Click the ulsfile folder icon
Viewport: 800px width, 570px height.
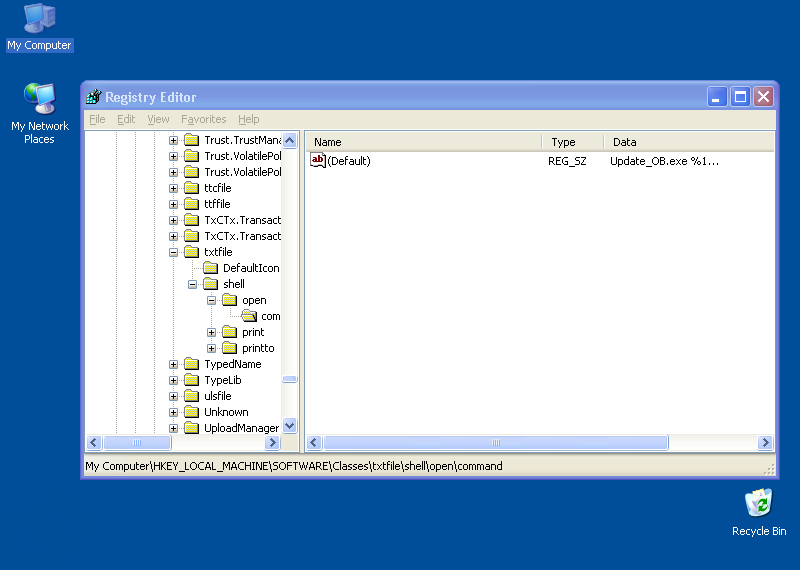[191, 396]
